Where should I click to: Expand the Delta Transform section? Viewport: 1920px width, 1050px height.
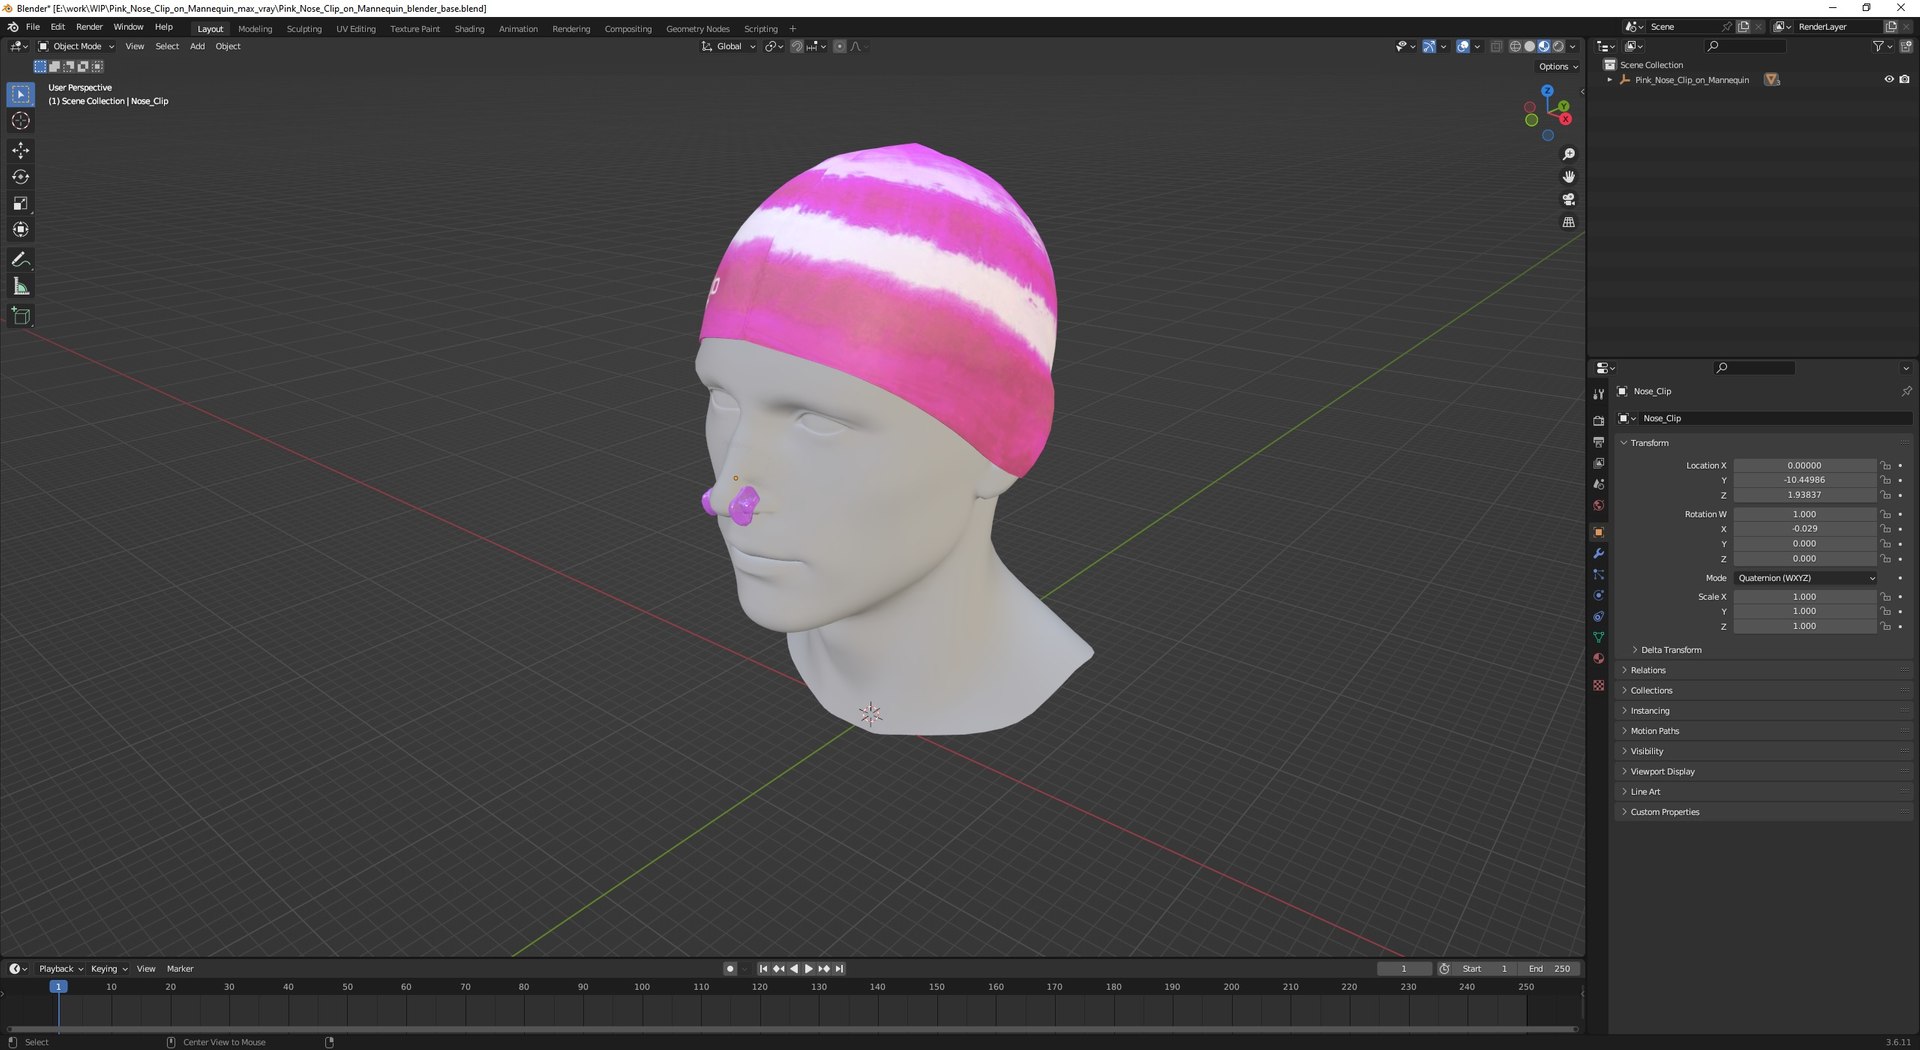click(1671, 650)
